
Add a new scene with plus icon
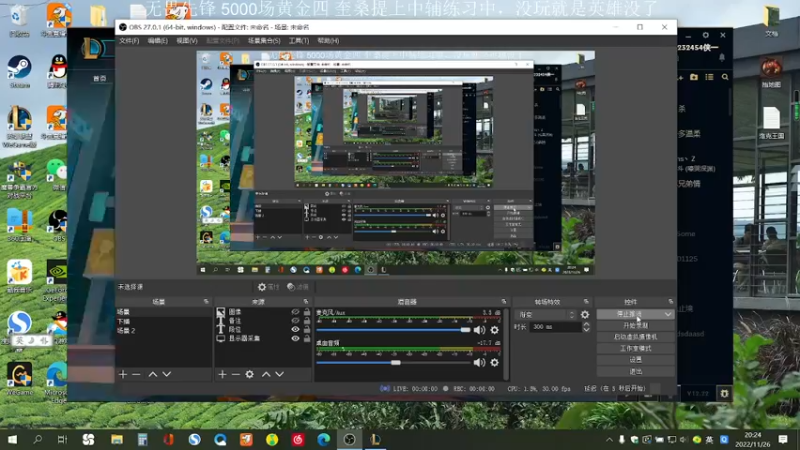(x=122, y=374)
